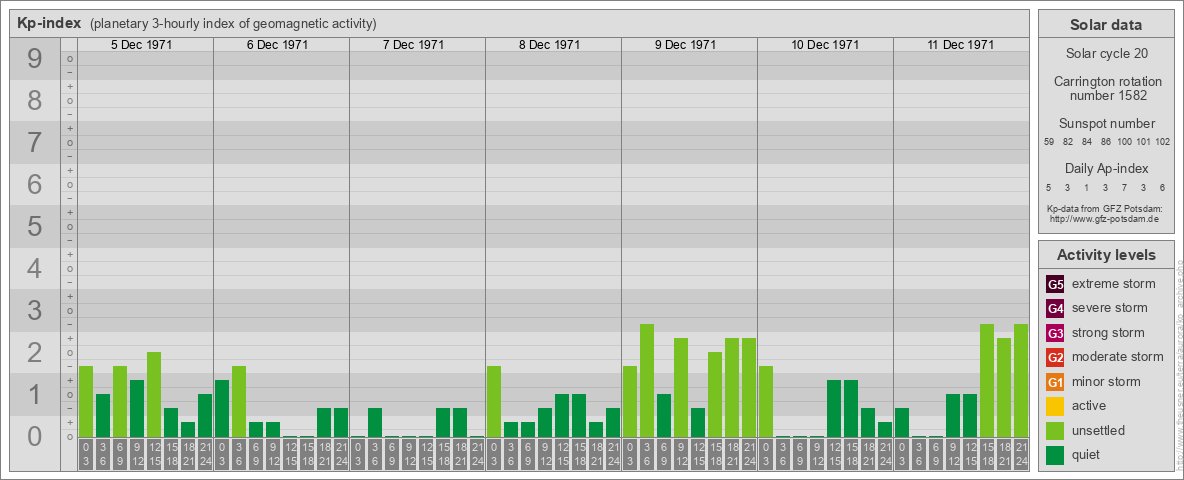Click the light green unsettled legend square
1184x480 pixels.
[x=1055, y=430]
